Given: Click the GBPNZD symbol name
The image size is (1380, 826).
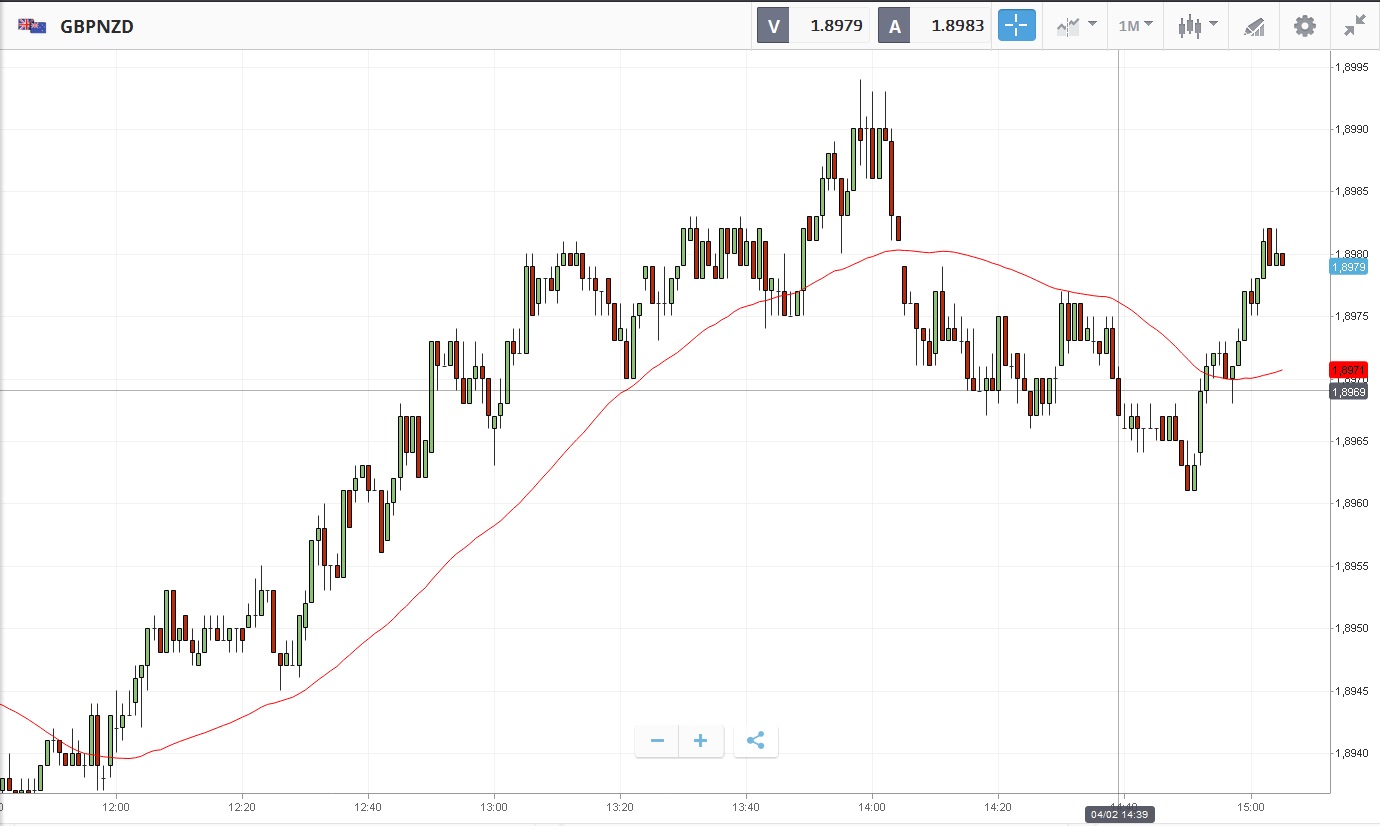Looking at the screenshot, I should point(97,27).
